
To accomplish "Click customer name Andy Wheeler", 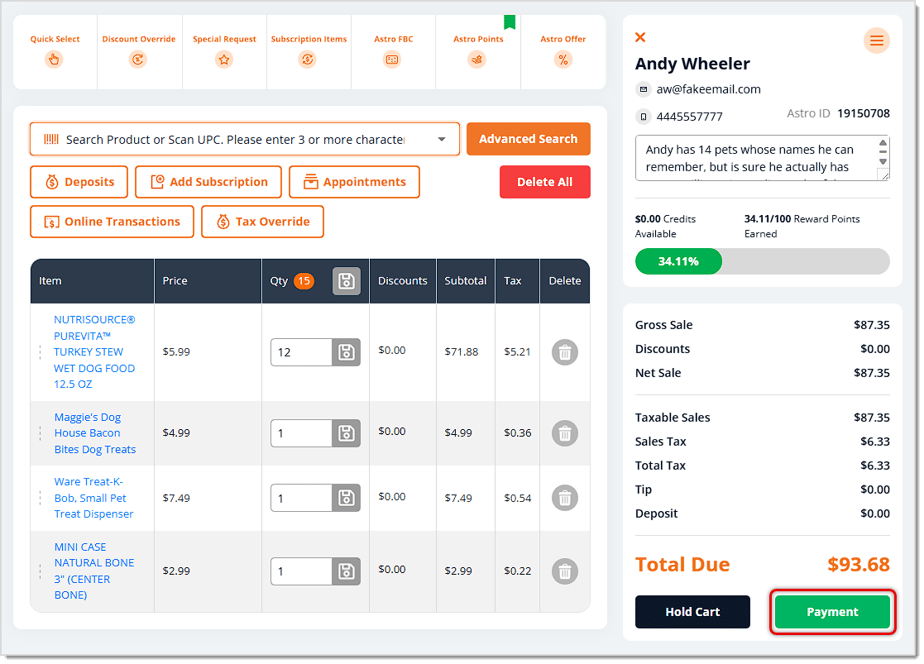I will (x=692, y=64).
